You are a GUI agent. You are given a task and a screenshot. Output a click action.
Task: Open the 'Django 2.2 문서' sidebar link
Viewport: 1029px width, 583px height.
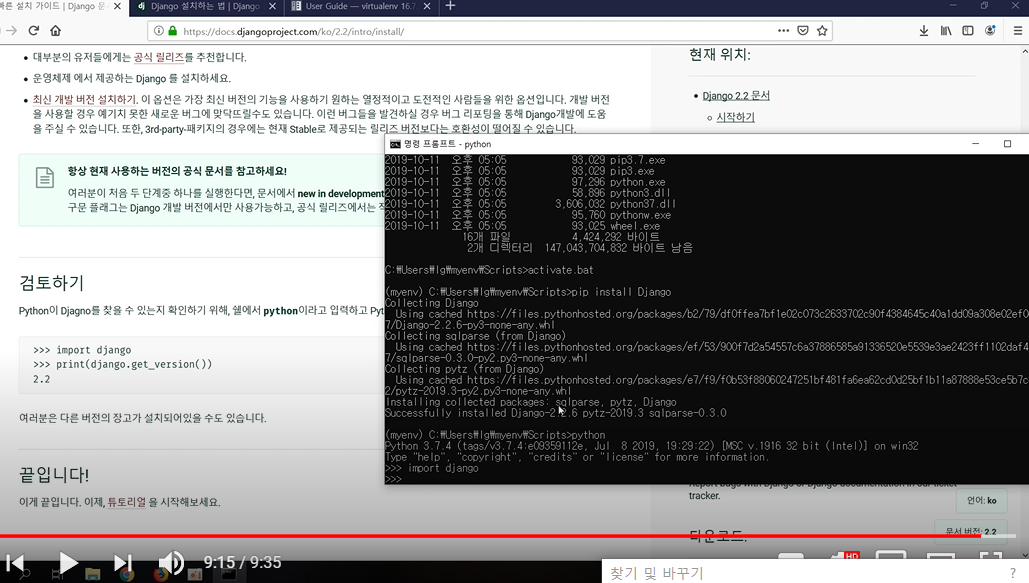point(736,96)
